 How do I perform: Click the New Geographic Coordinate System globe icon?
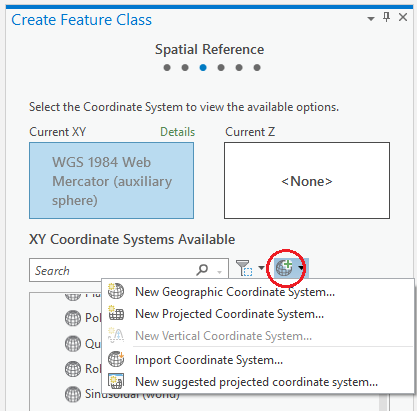click(x=116, y=291)
